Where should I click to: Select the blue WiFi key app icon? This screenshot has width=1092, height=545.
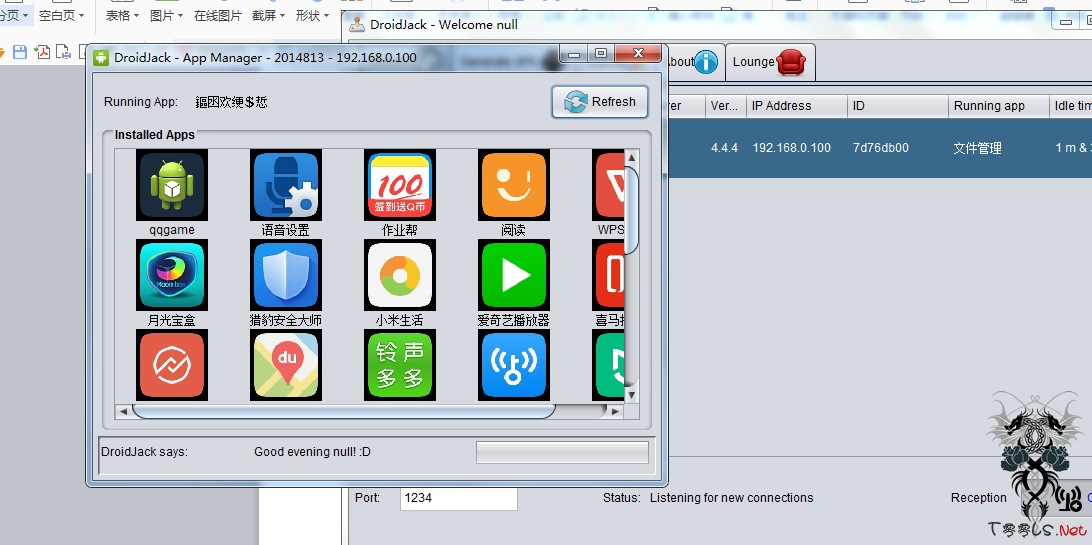pyautogui.click(x=514, y=365)
